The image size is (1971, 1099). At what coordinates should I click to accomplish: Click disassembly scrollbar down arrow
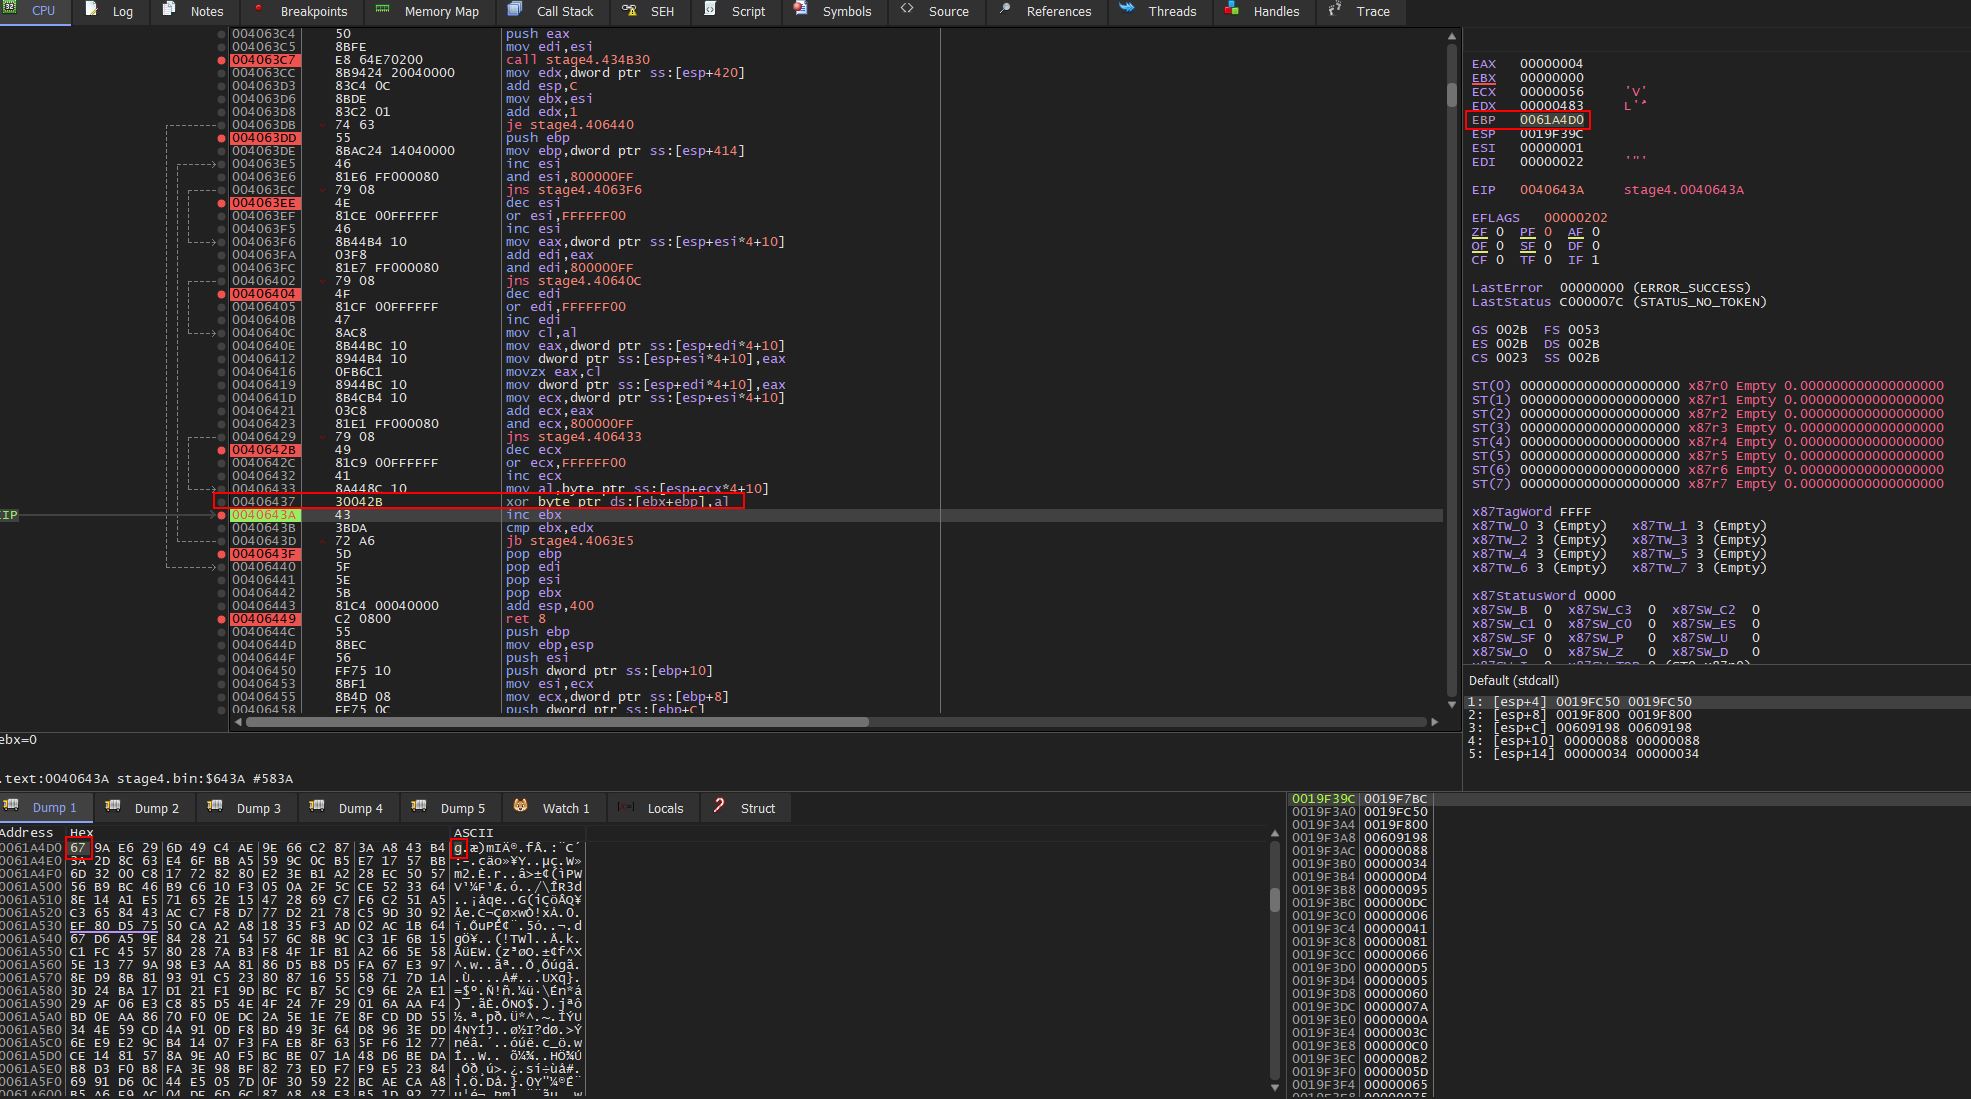click(x=1451, y=705)
